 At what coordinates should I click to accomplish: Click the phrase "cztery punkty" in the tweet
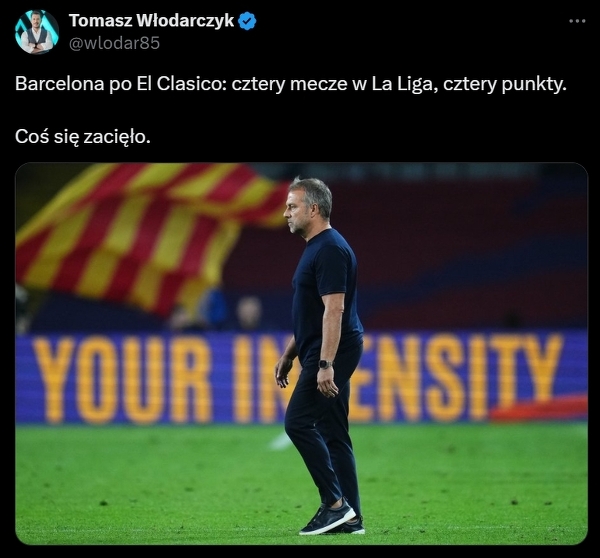pos(504,84)
